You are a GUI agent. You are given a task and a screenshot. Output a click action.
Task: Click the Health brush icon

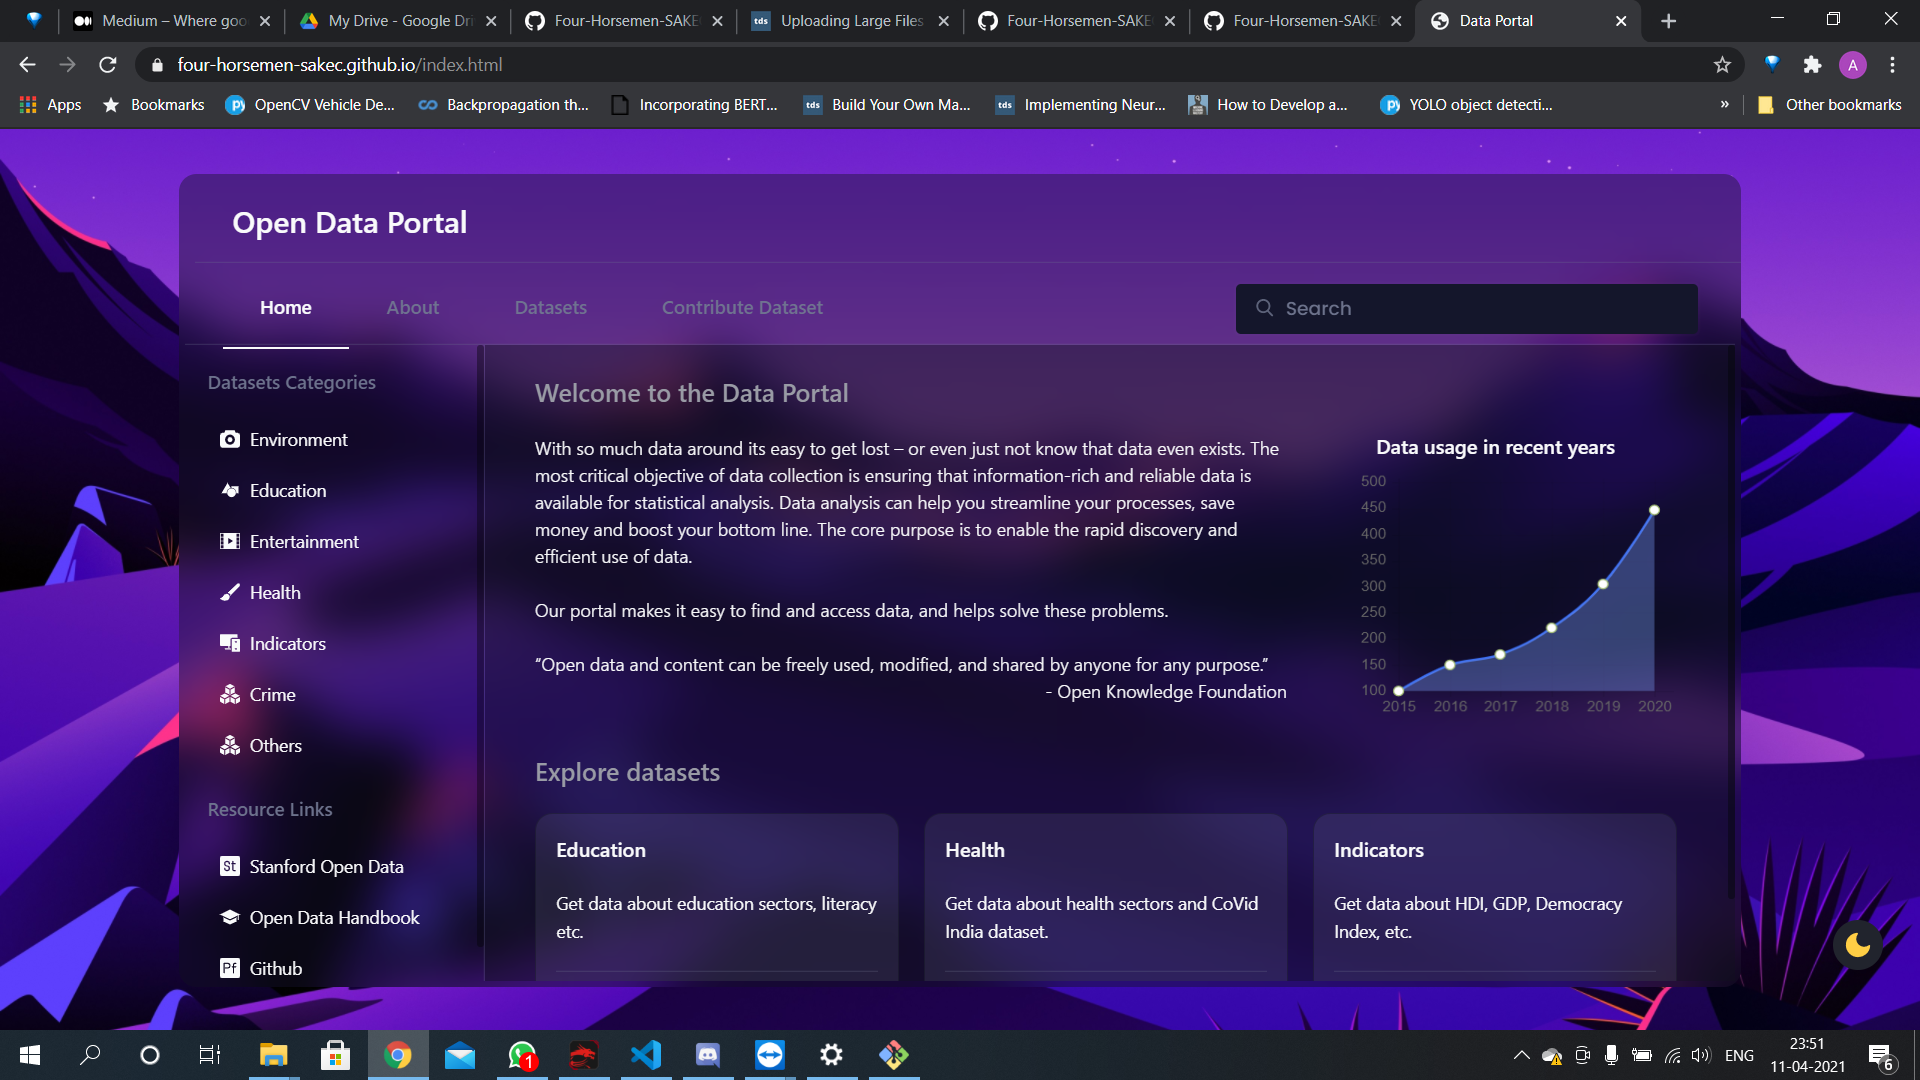(230, 593)
